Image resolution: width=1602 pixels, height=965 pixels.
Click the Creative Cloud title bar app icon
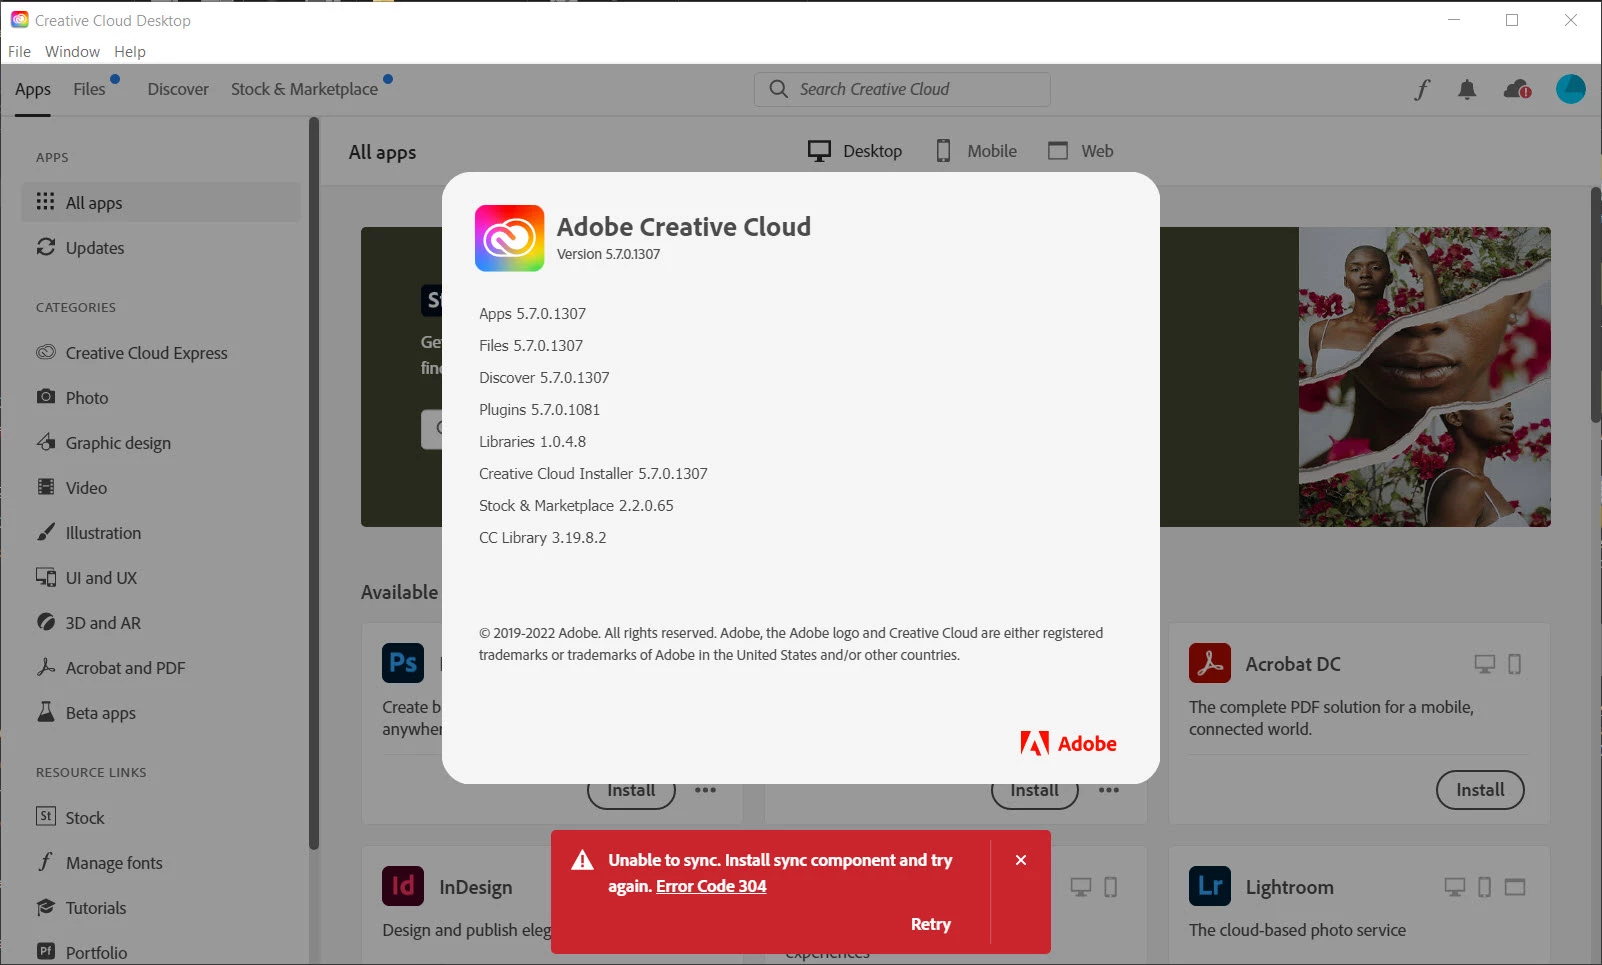point(19,19)
